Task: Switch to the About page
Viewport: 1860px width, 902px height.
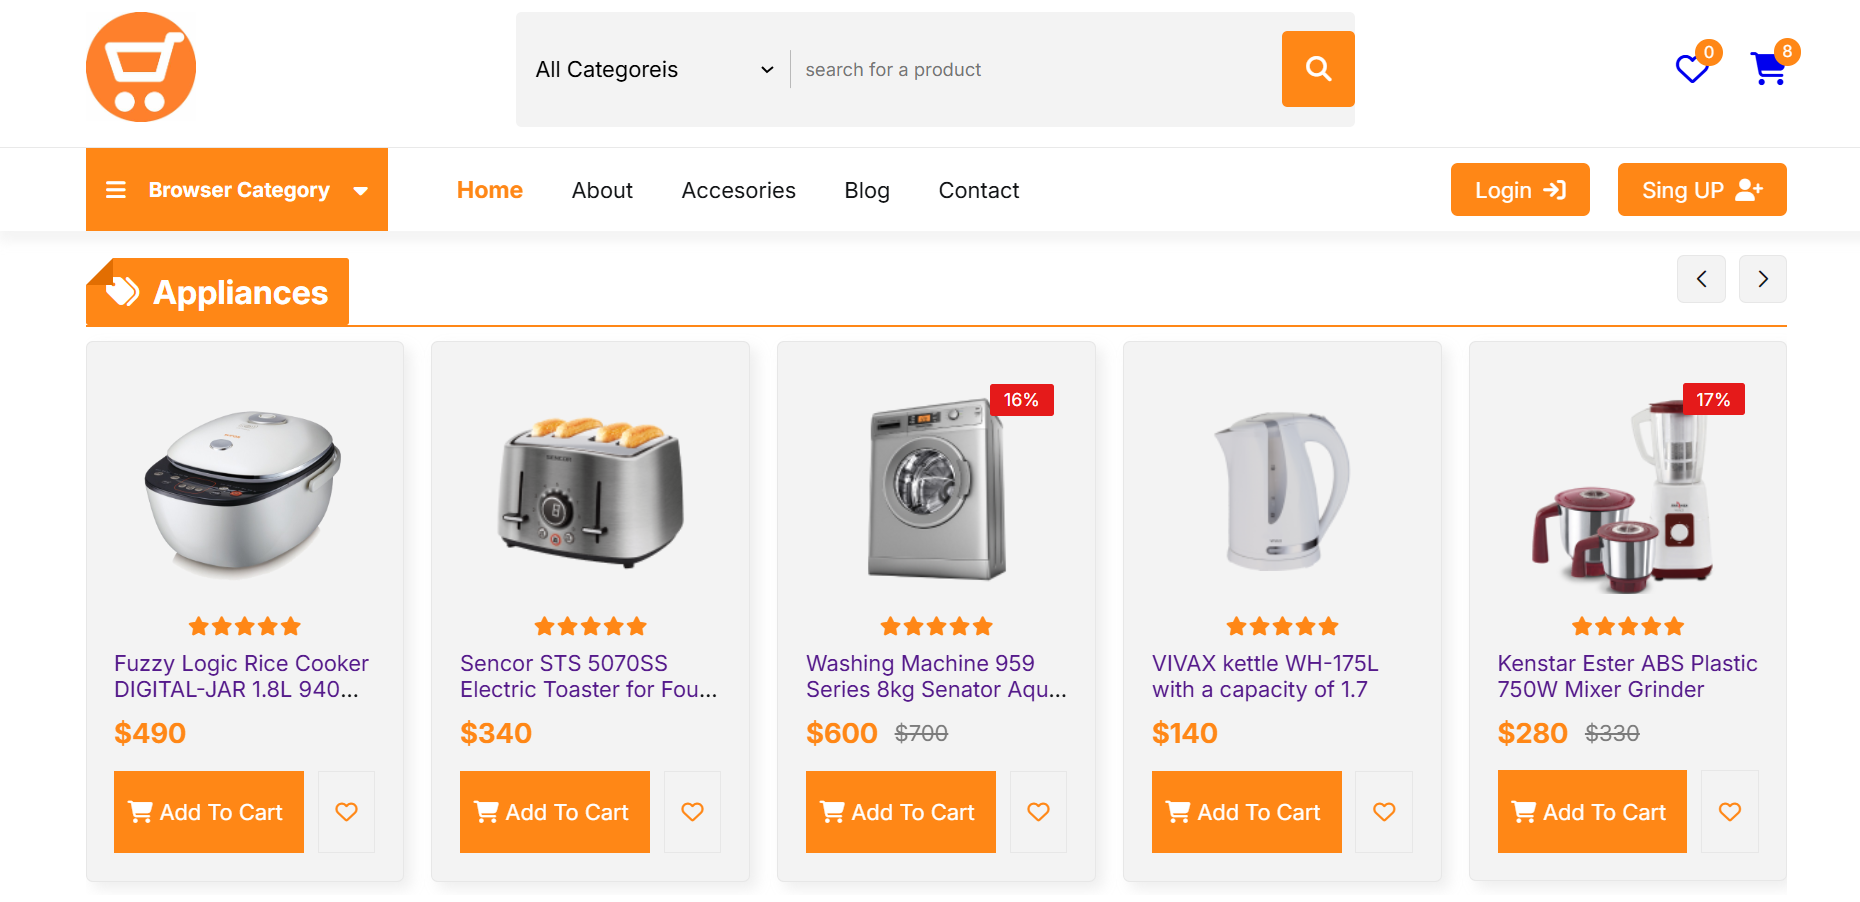Action: (602, 190)
